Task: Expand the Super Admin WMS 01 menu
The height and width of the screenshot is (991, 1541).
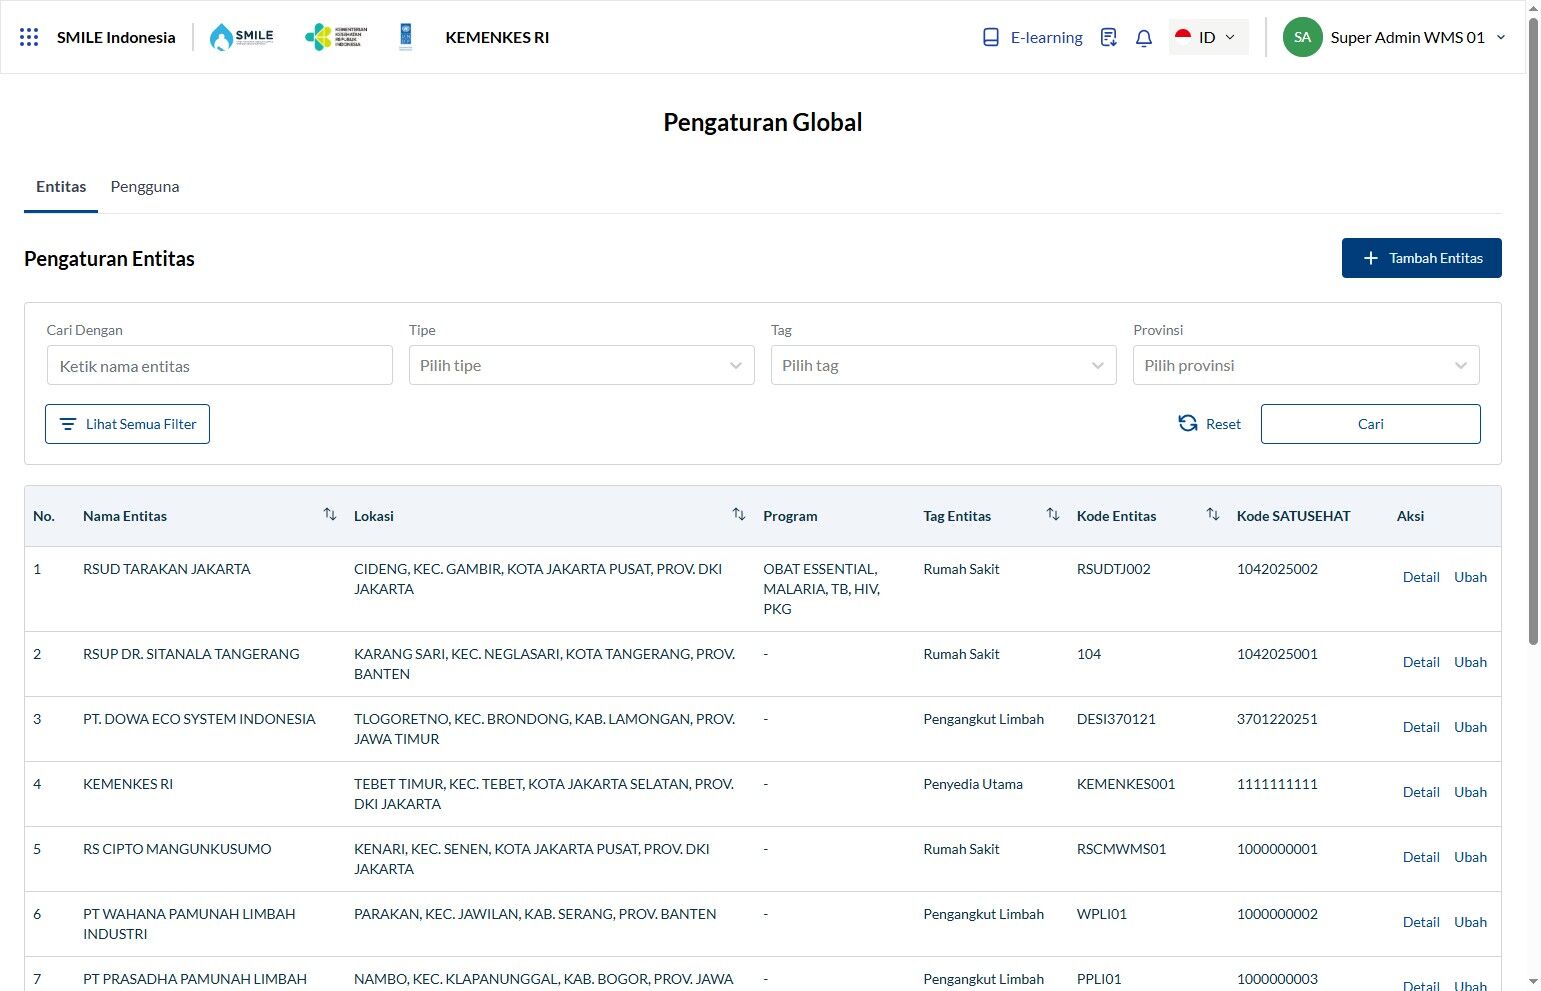Action: (x=1501, y=37)
